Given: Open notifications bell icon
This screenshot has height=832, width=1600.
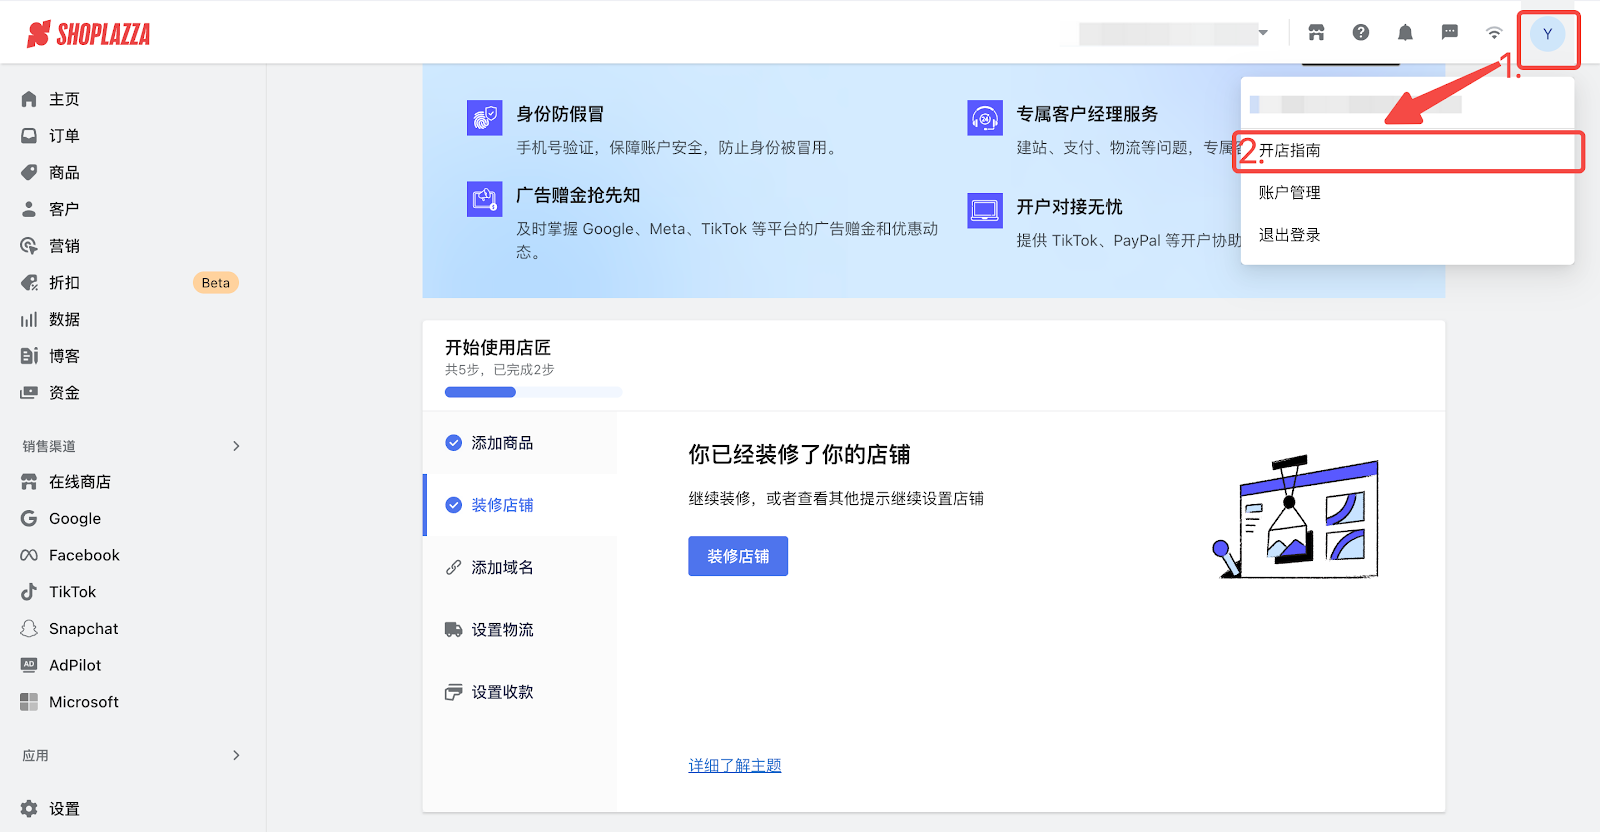Looking at the screenshot, I should point(1405,33).
